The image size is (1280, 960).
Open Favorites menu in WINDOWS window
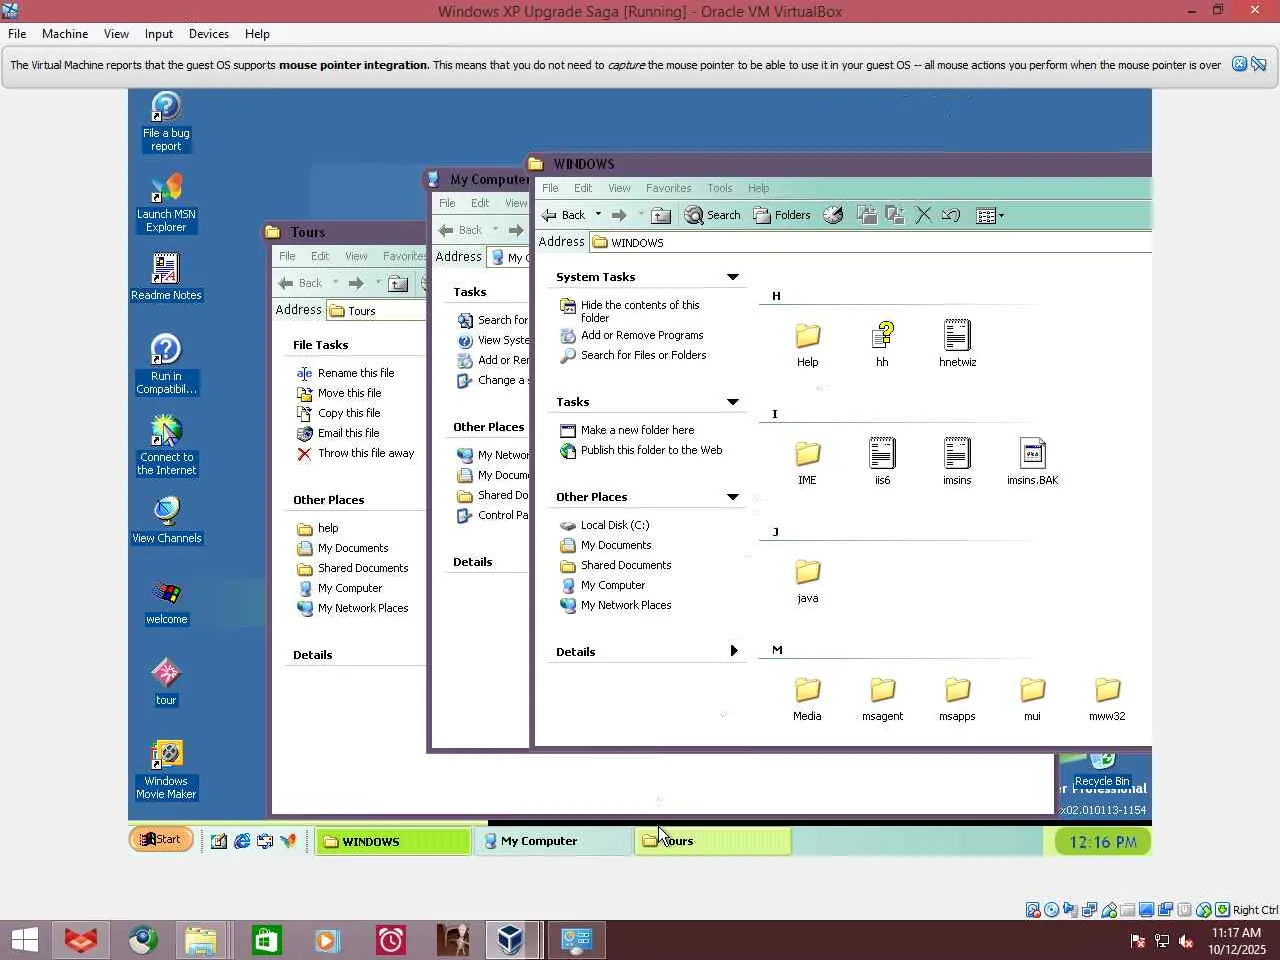[668, 188]
